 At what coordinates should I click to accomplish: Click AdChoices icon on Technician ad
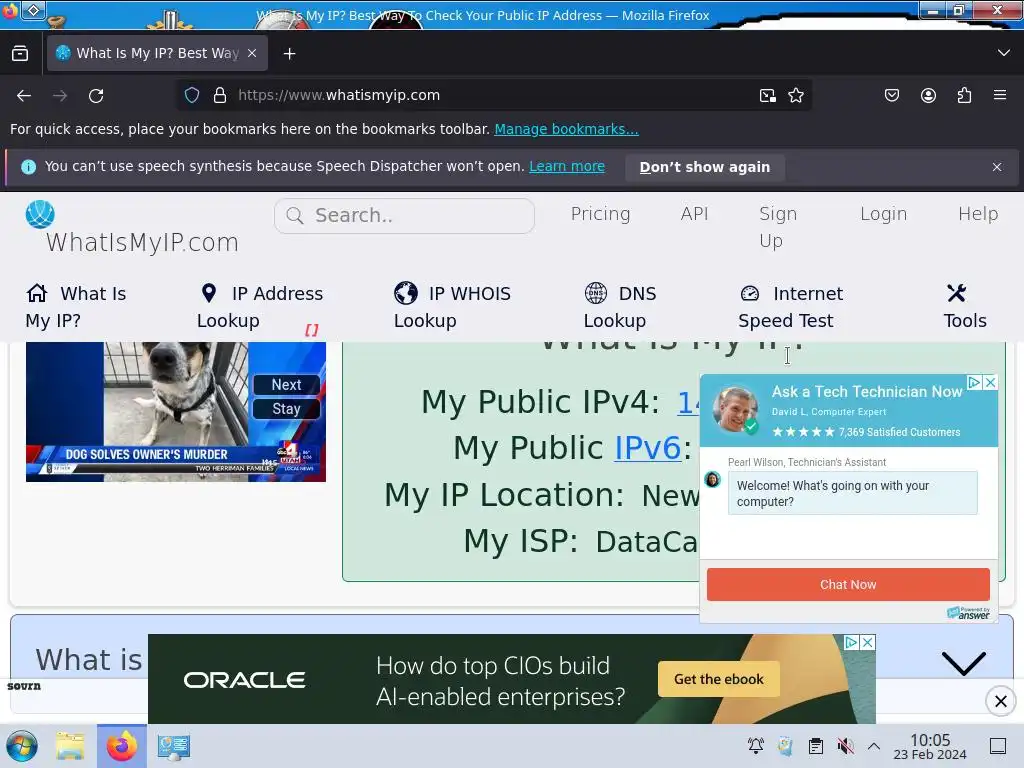click(975, 383)
